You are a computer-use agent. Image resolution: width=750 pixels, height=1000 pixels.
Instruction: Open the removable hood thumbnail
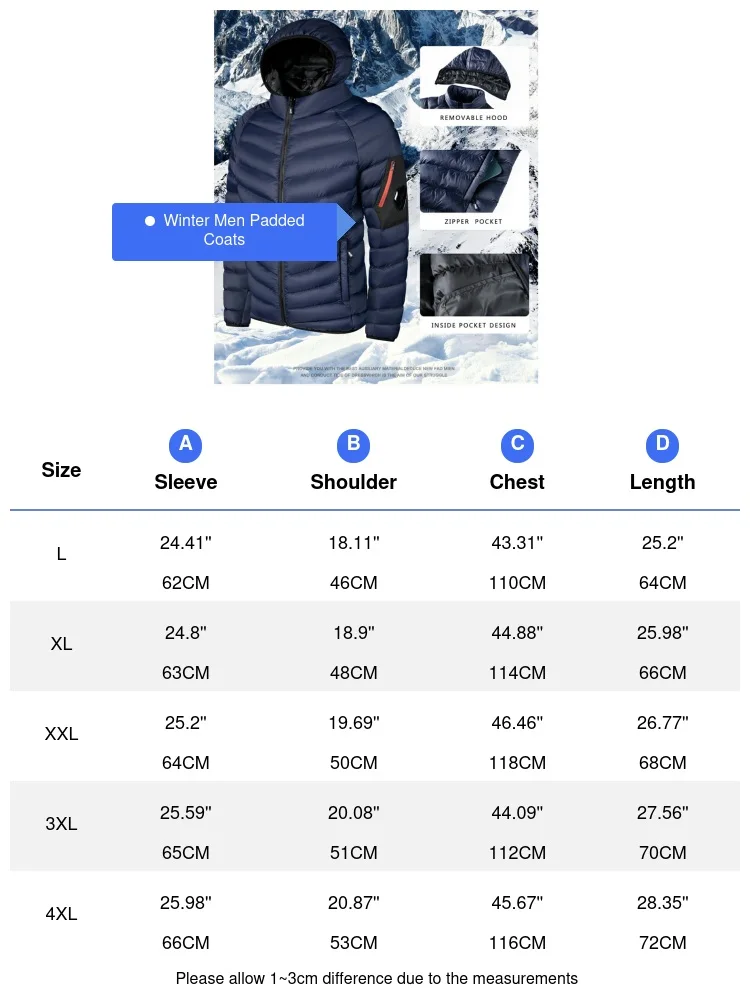tap(474, 85)
